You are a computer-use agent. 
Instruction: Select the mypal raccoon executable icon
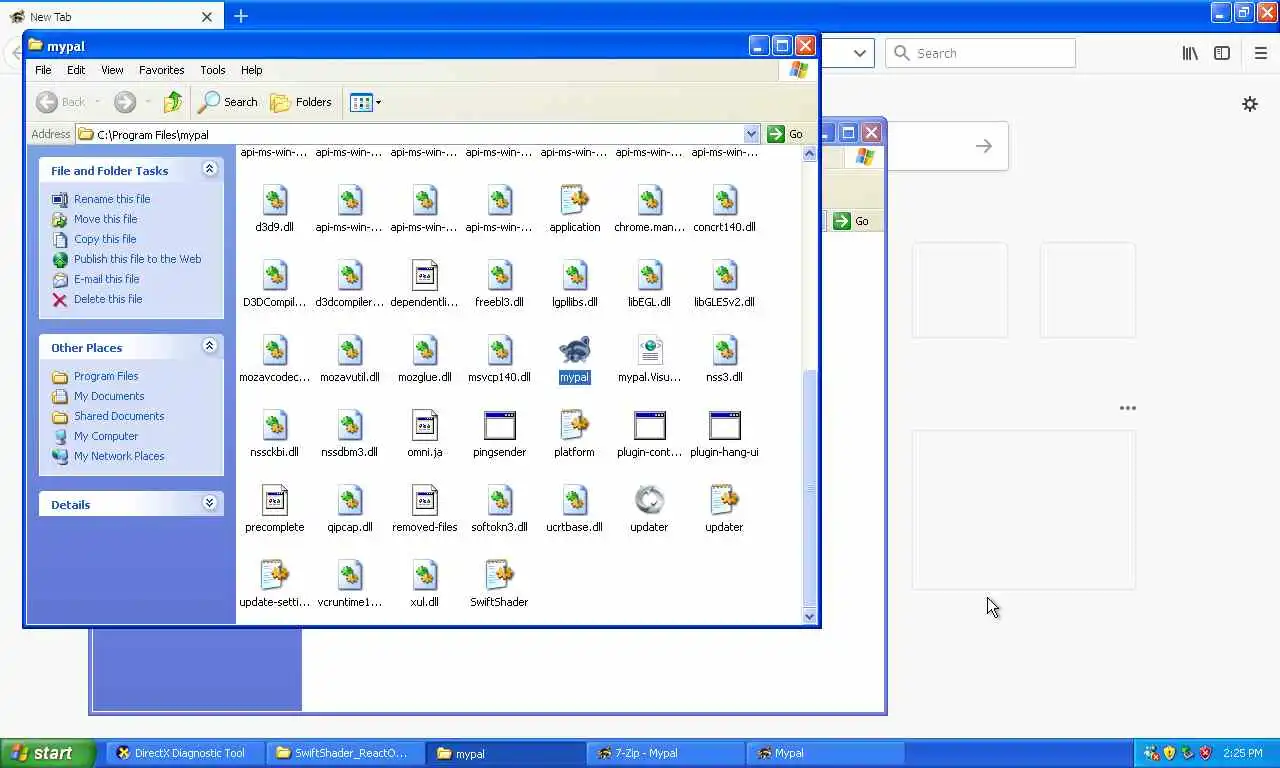575,350
